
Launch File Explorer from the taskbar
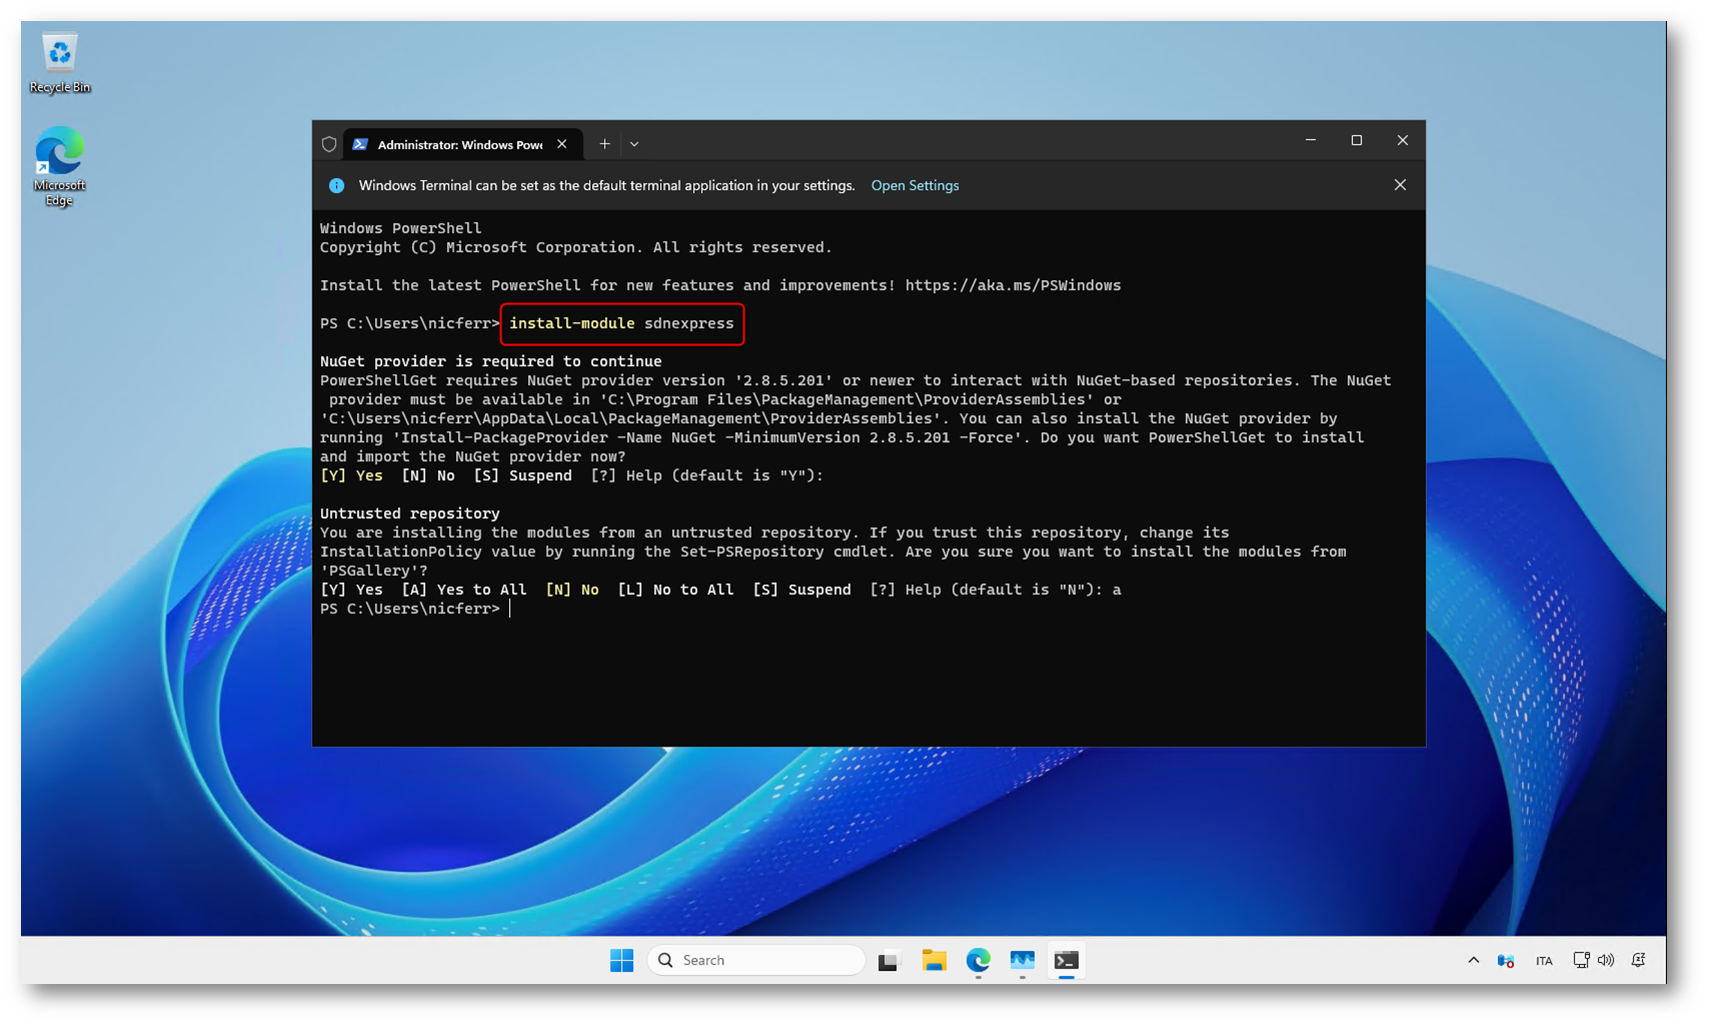click(934, 960)
